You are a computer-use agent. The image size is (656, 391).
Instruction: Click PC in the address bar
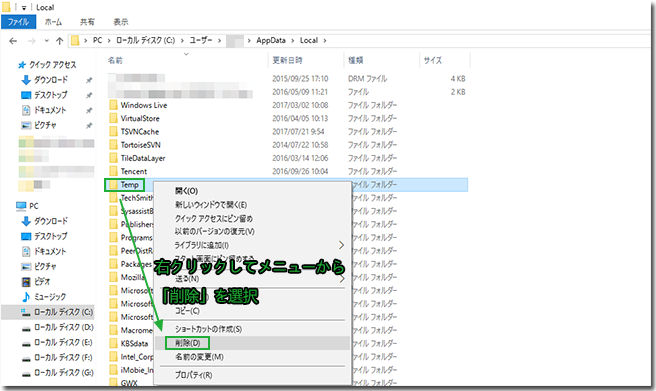point(97,40)
